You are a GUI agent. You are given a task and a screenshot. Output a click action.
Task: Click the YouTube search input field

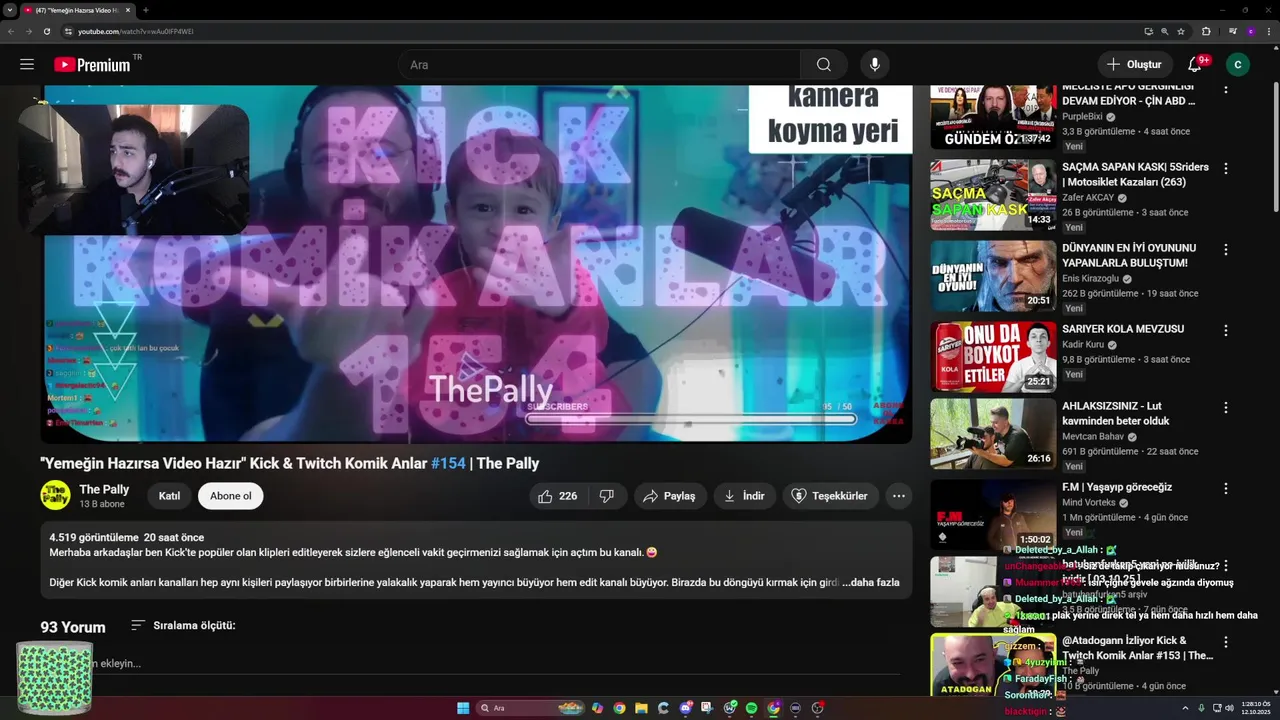[600, 64]
